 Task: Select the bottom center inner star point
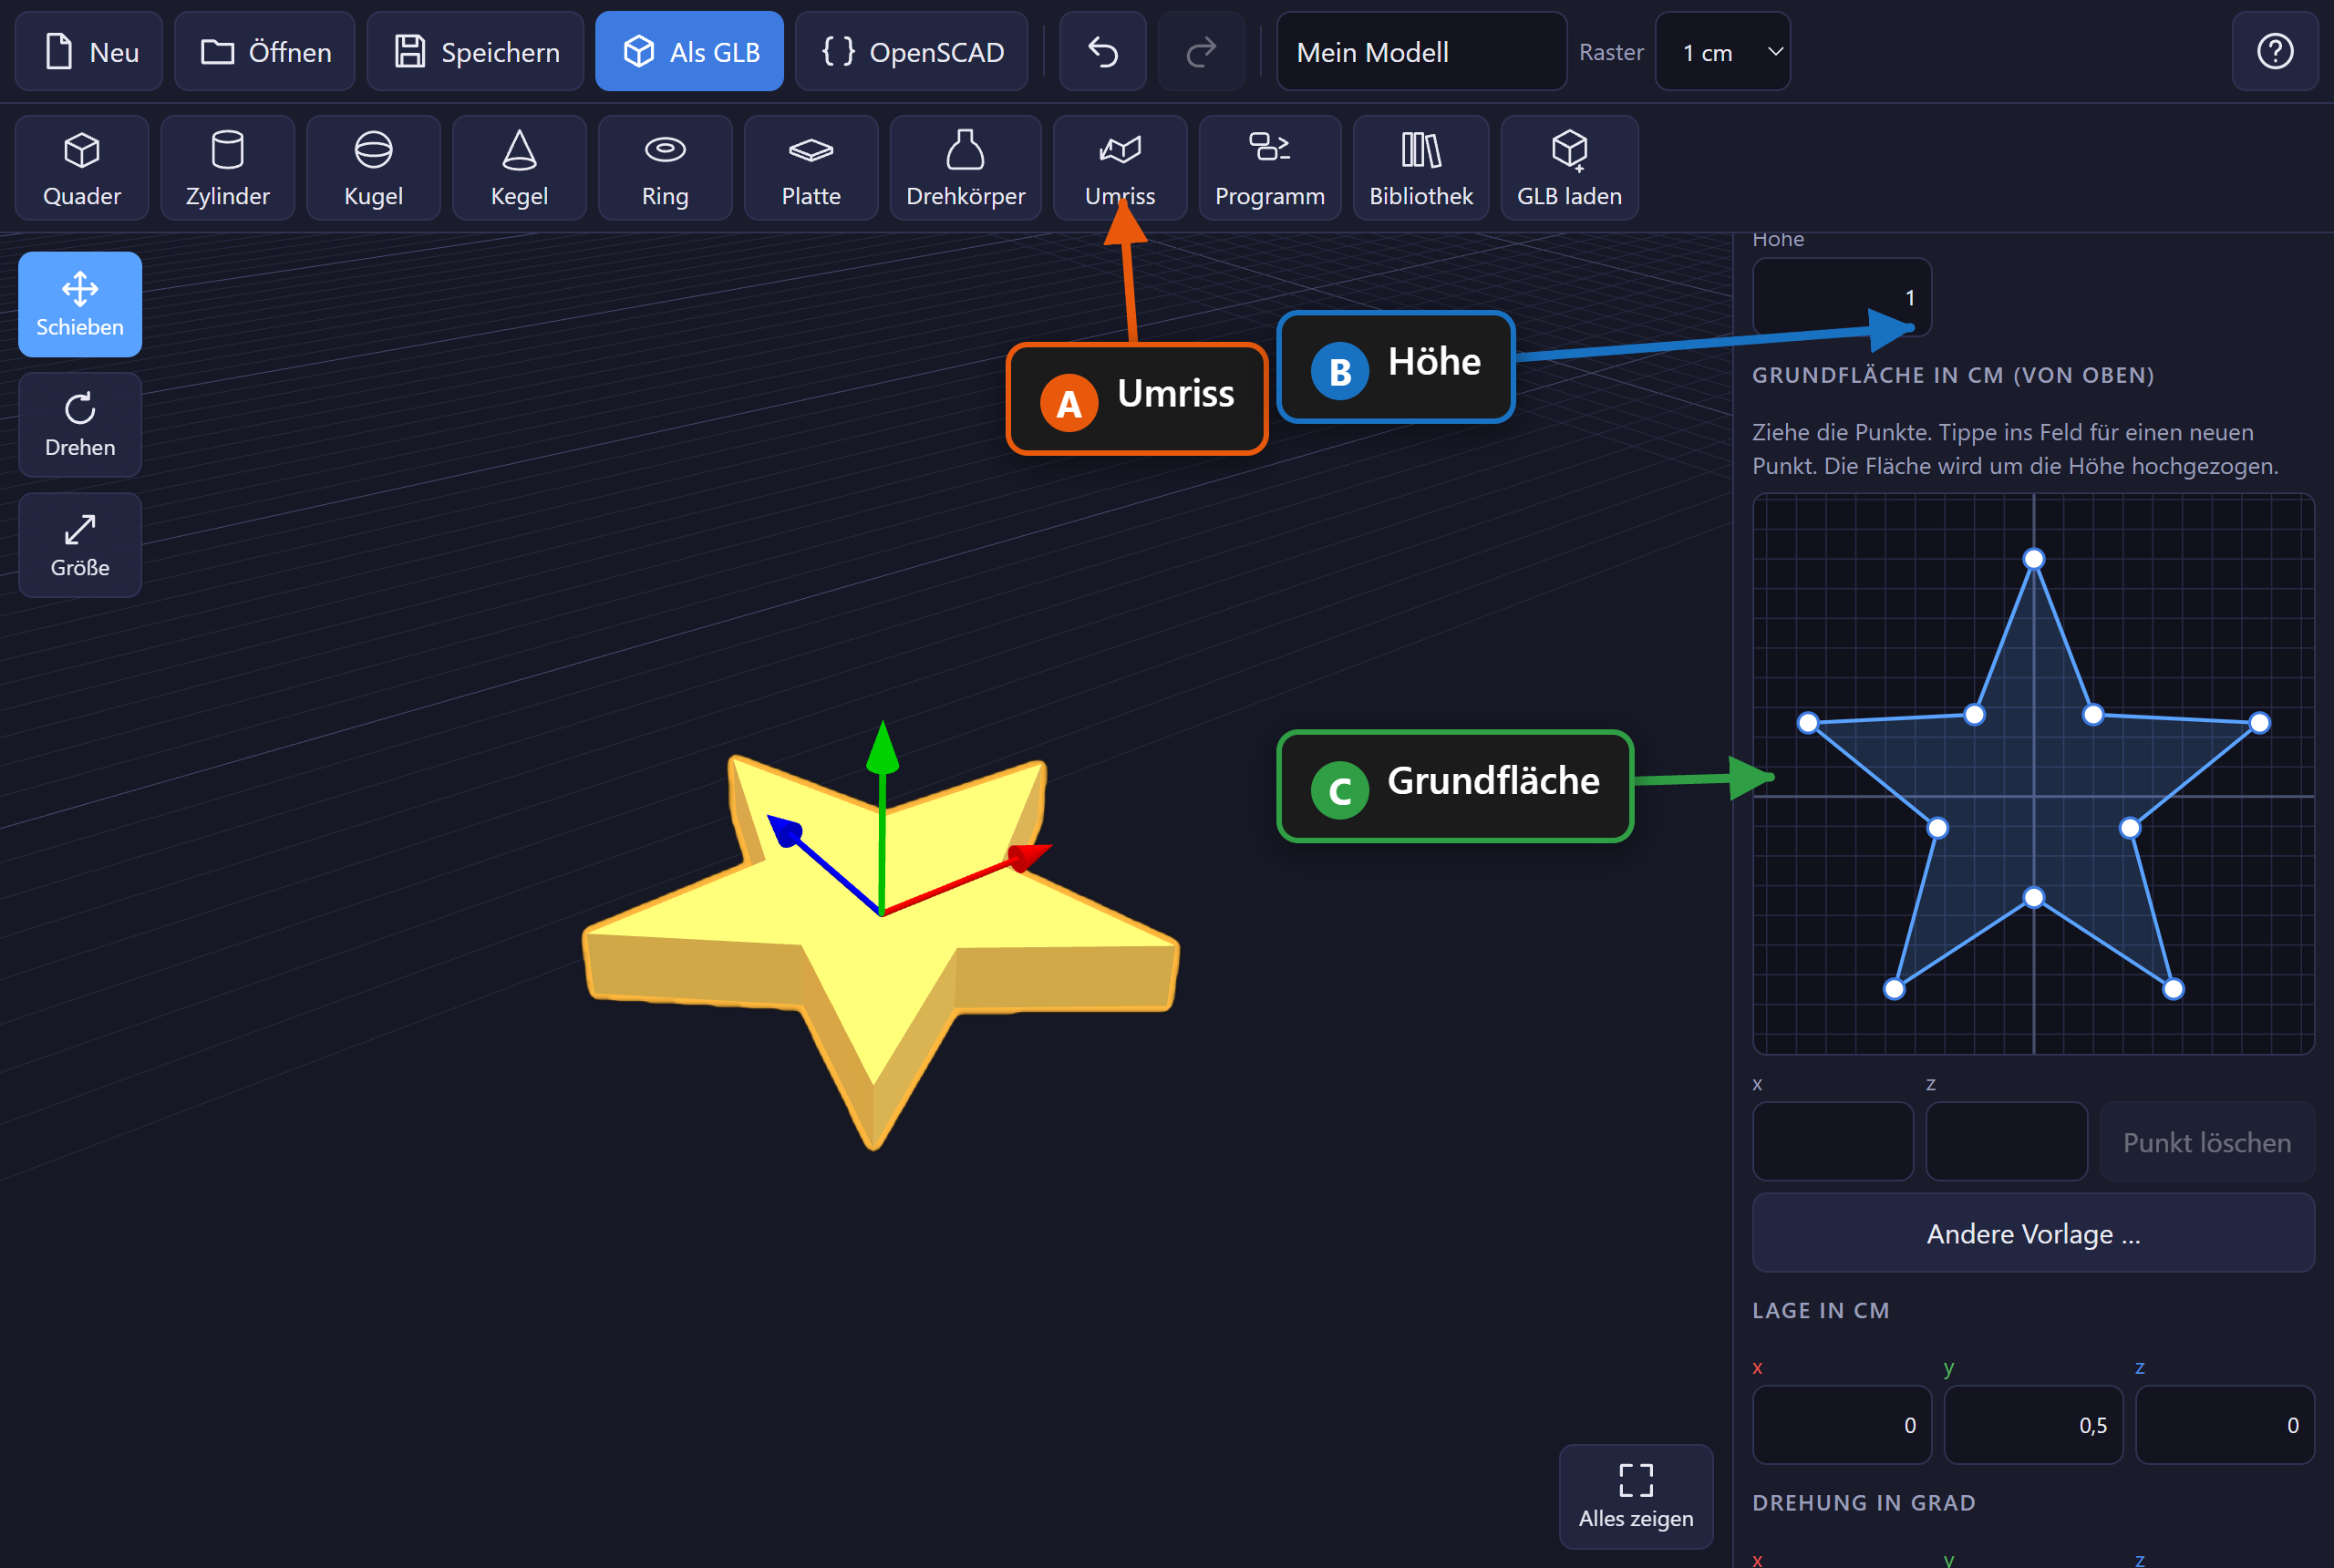[x=2033, y=897]
